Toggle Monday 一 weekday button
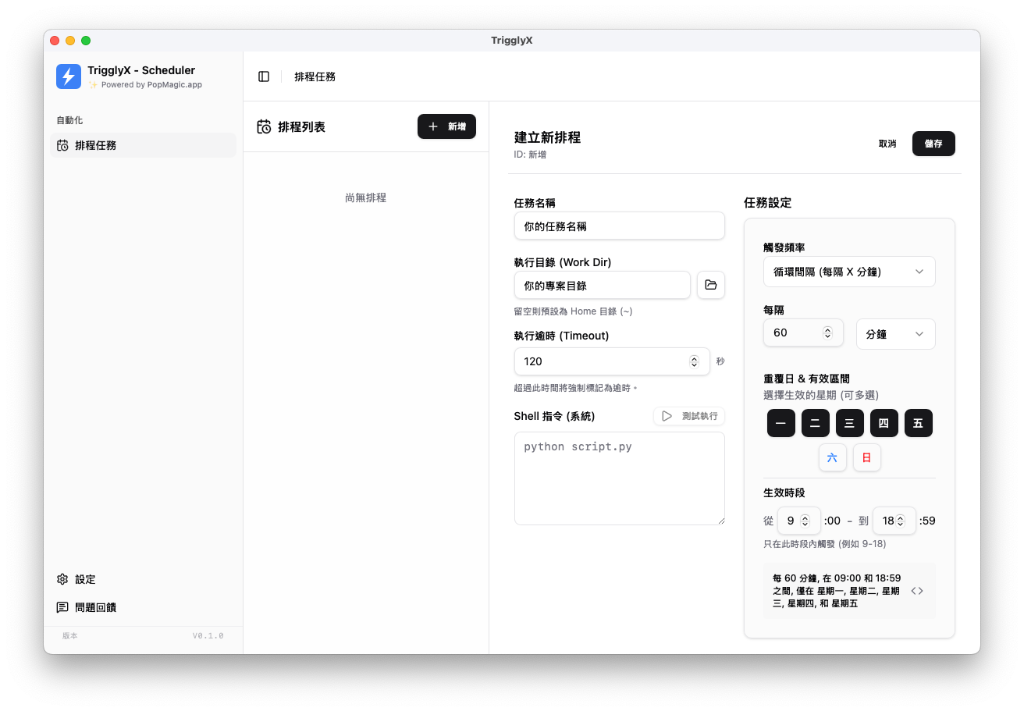This screenshot has height=711, width=1024. pyautogui.click(x=781, y=423)
